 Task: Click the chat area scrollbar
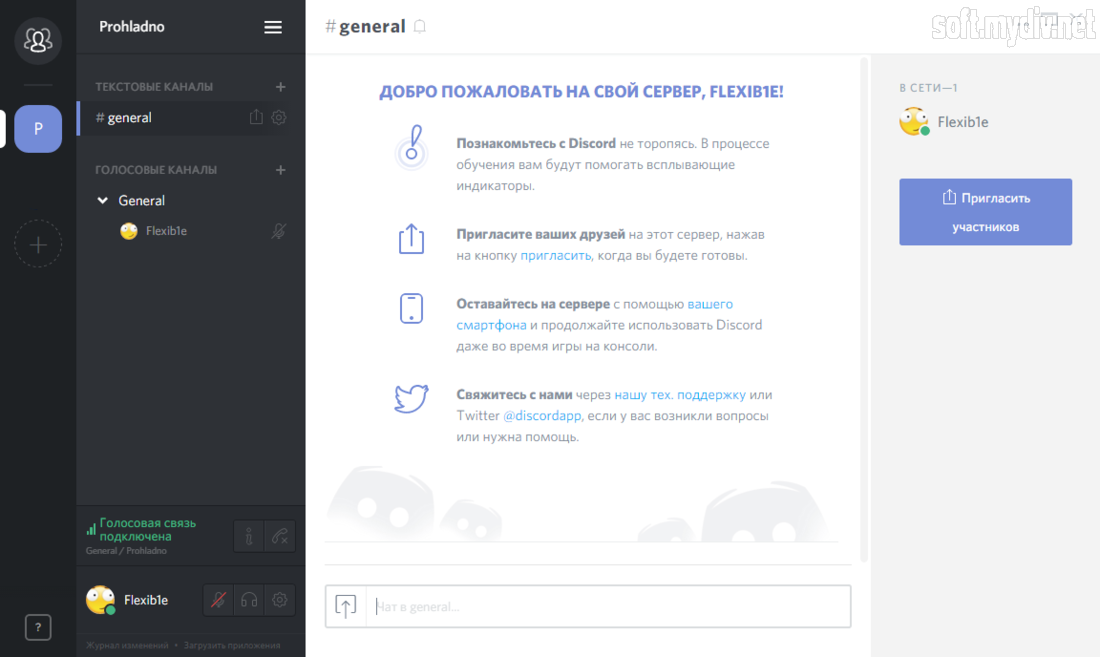pyautogui.click(x=864, y=309)
